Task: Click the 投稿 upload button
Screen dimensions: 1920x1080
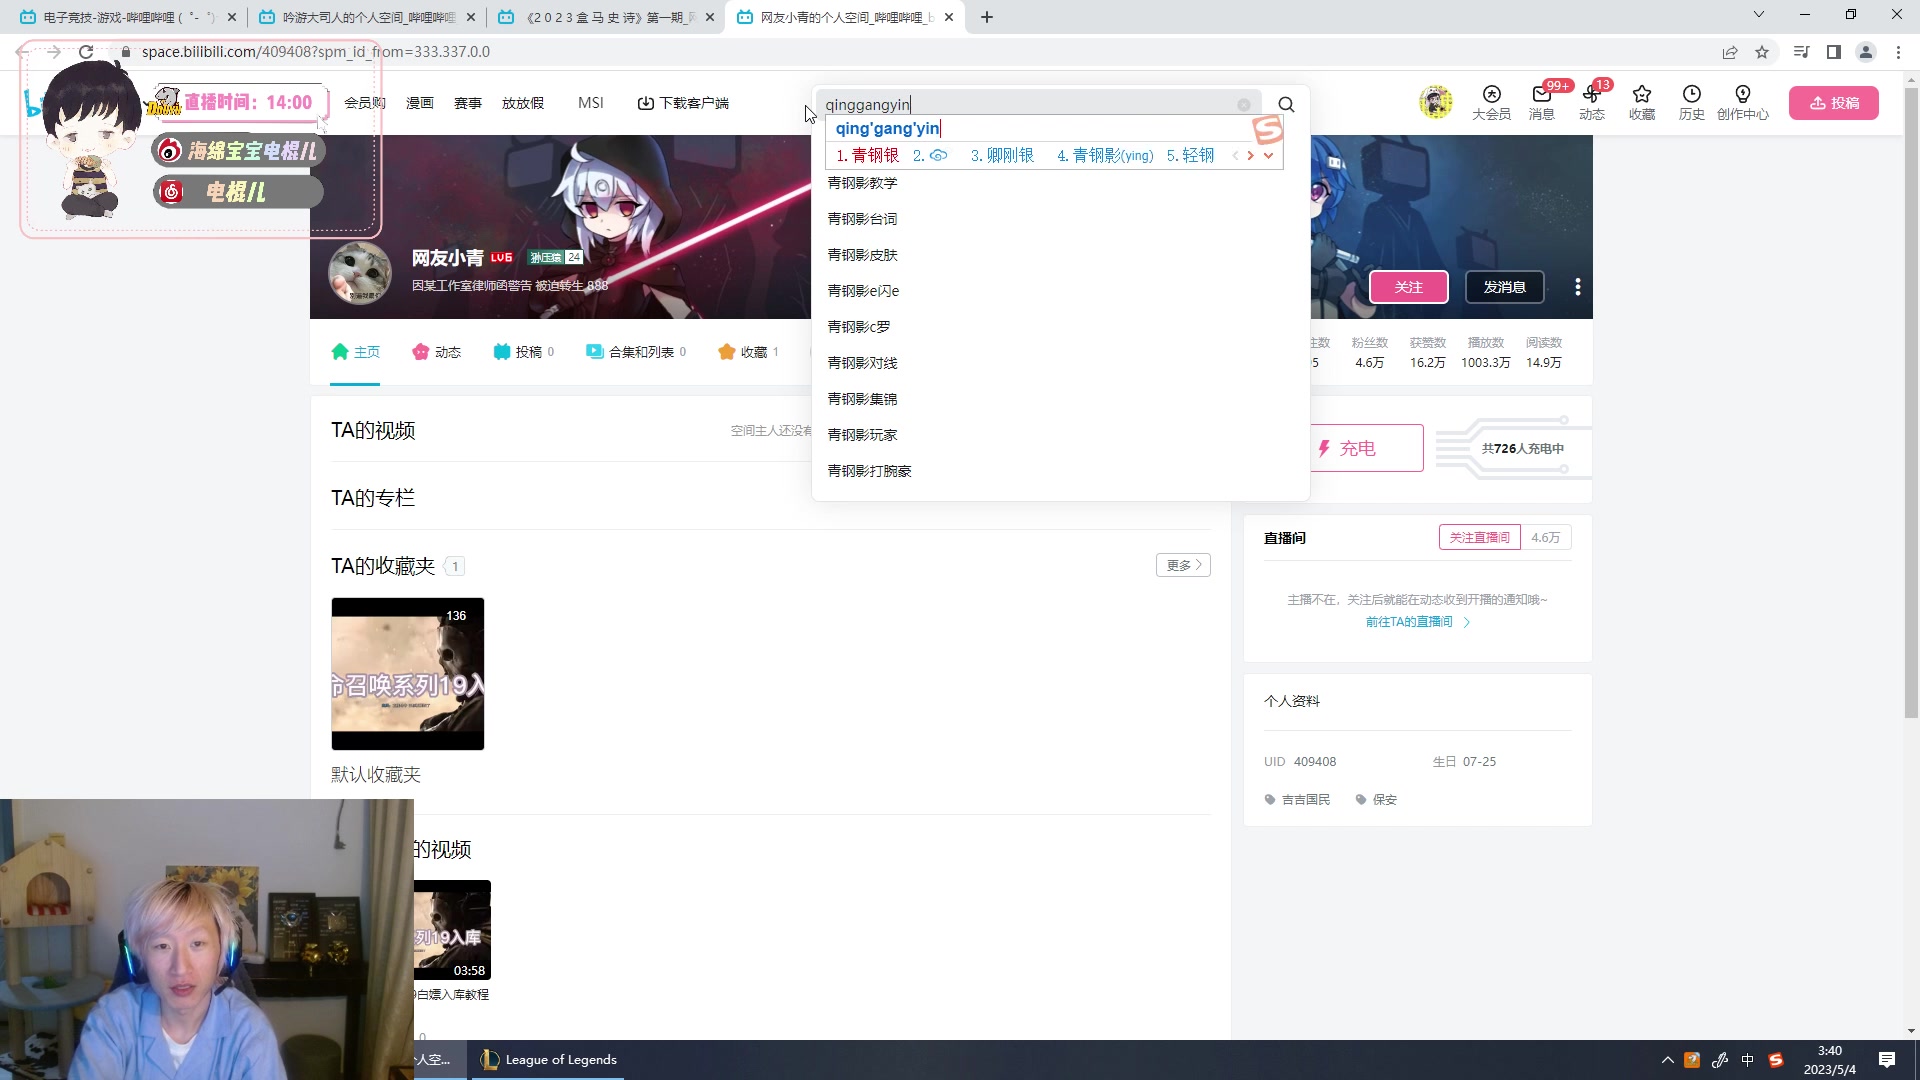Action: pyautogui.click(x=1834, y=103)
